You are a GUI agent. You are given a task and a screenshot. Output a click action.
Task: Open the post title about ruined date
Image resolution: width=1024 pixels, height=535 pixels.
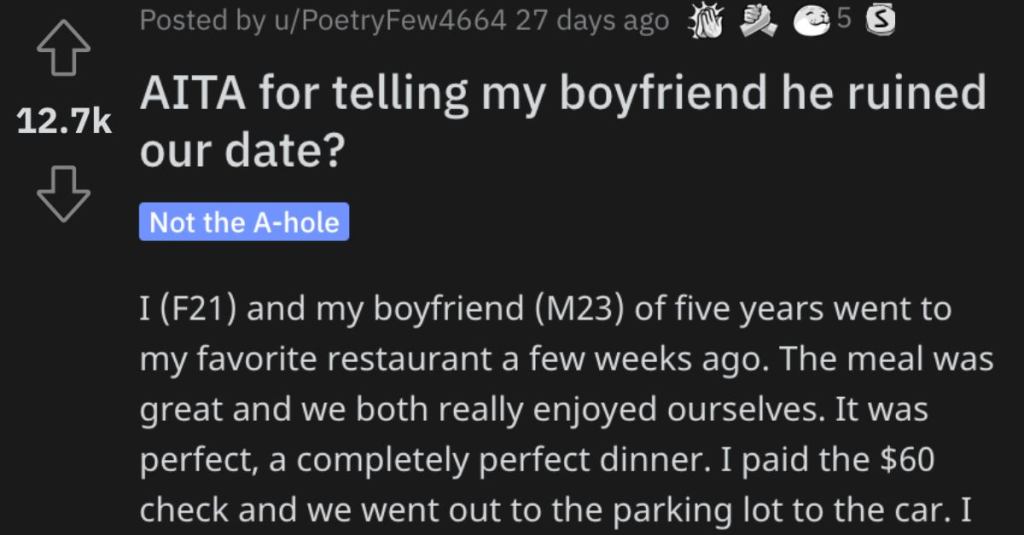[562, 122]
